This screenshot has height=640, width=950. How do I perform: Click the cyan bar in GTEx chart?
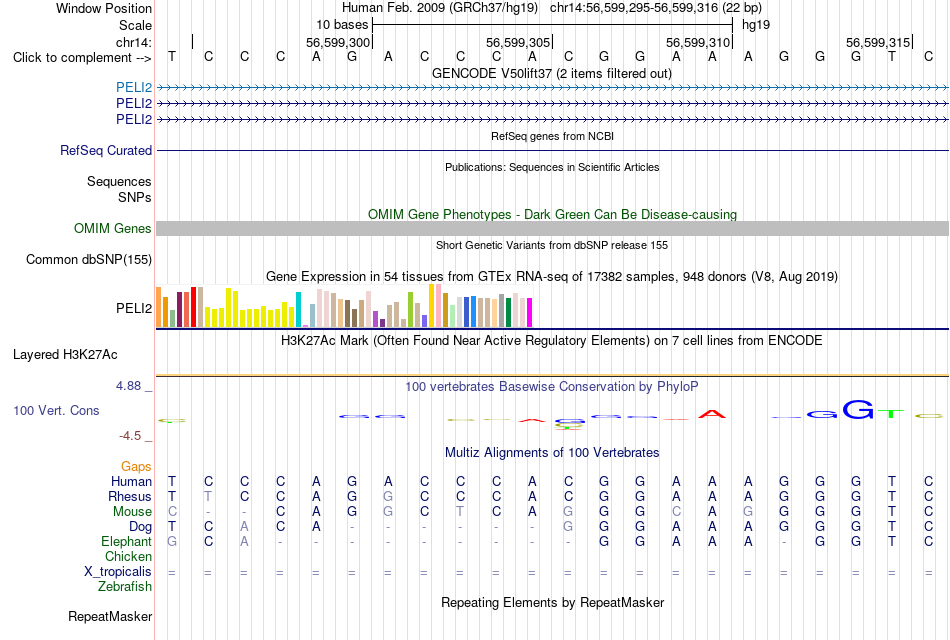(x=298, y=310)
